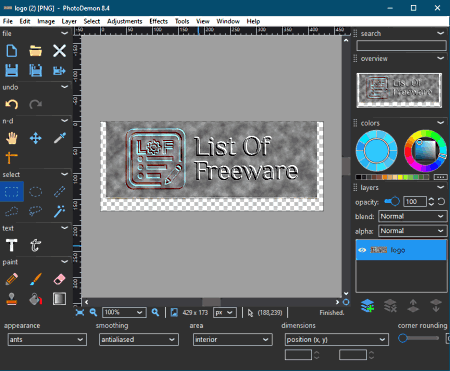Open the File menu
The width and height of the screenshot is (450, 371).
[x=8, y=21]
